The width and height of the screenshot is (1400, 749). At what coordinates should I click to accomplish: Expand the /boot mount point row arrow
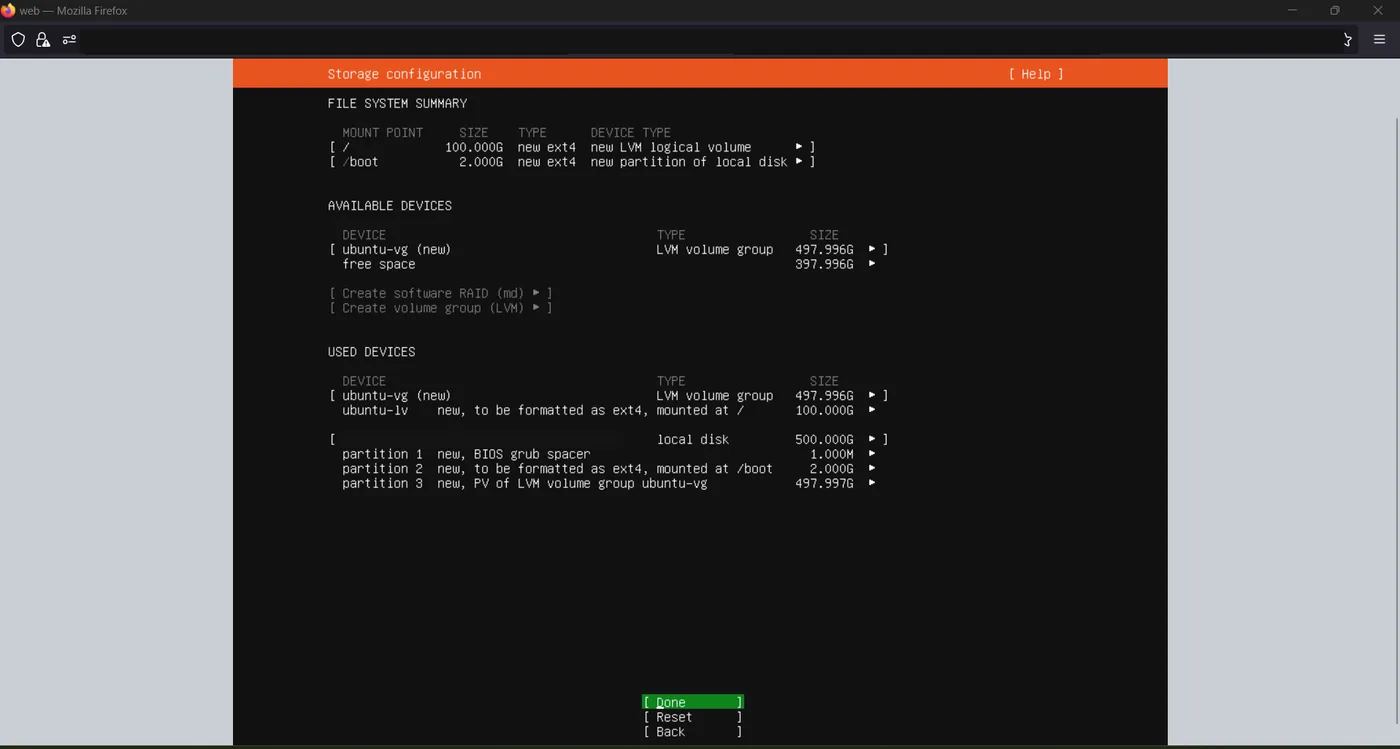click(x=799, y=162)
